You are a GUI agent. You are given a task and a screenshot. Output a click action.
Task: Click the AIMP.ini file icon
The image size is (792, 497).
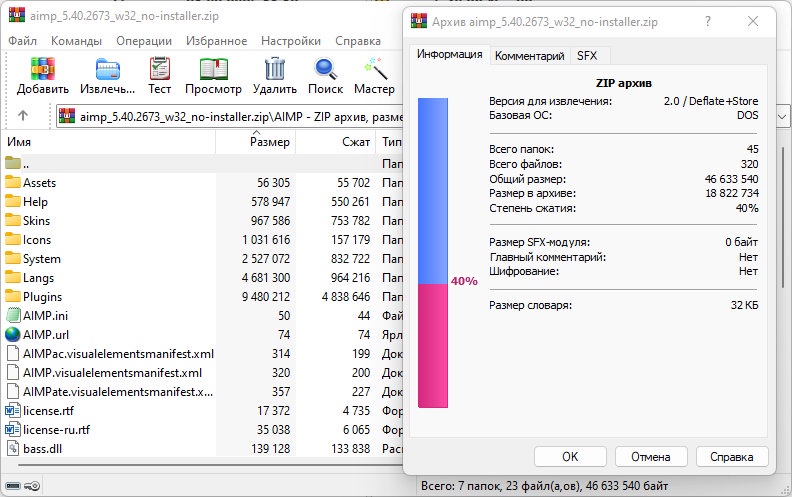tap(13, 315)
